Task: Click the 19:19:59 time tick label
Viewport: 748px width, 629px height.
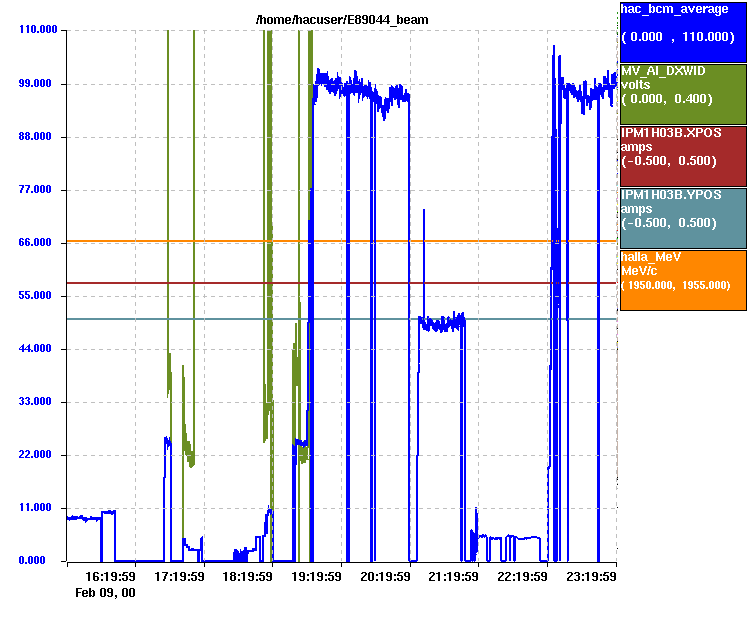Action: click(315, 577)
